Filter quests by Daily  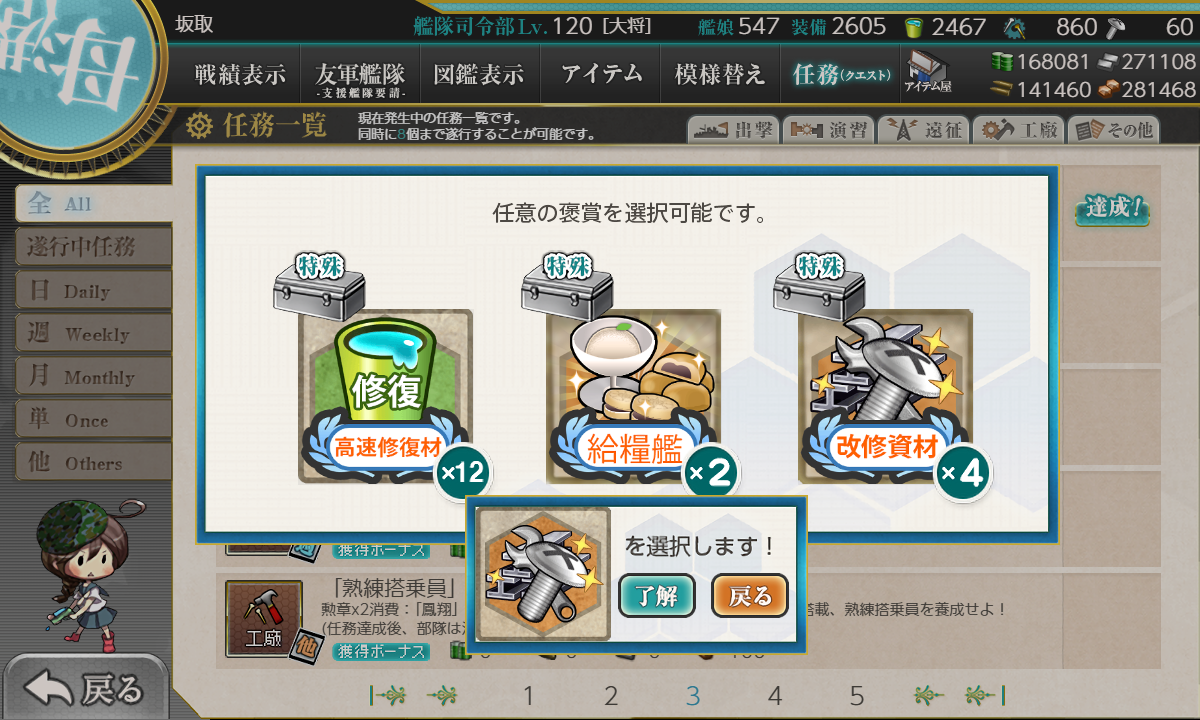(92, 291)
